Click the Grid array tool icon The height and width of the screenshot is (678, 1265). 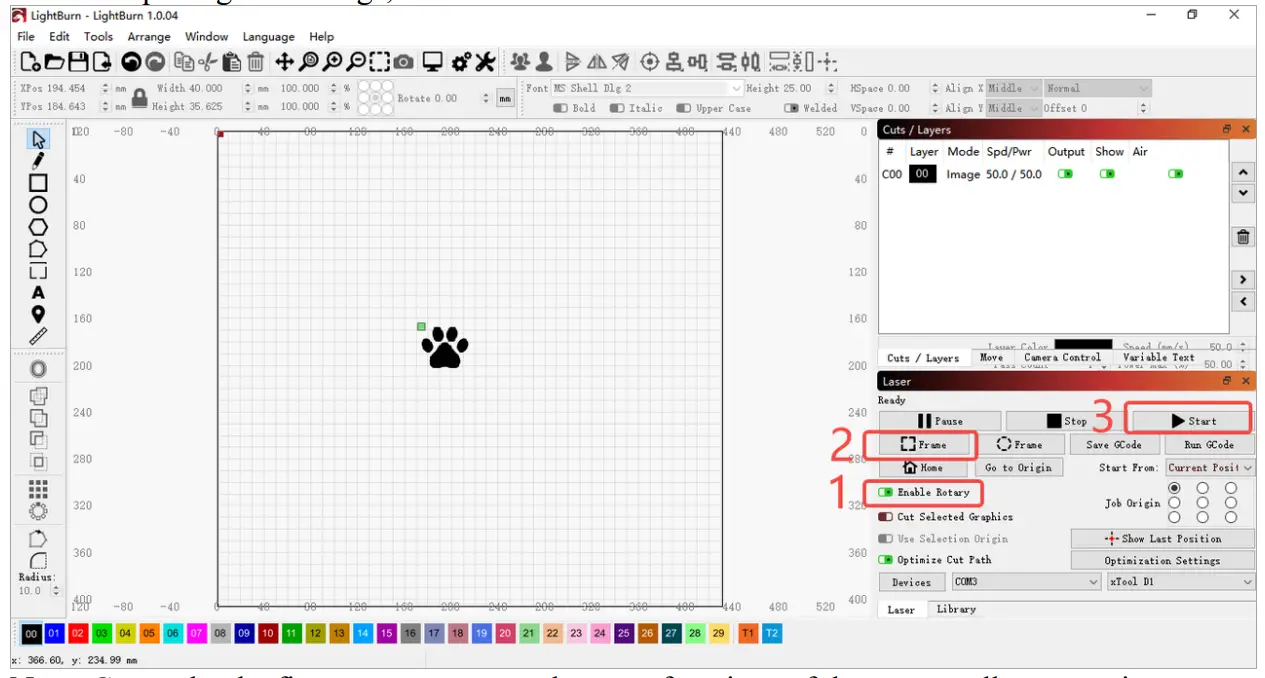(38, 489)
